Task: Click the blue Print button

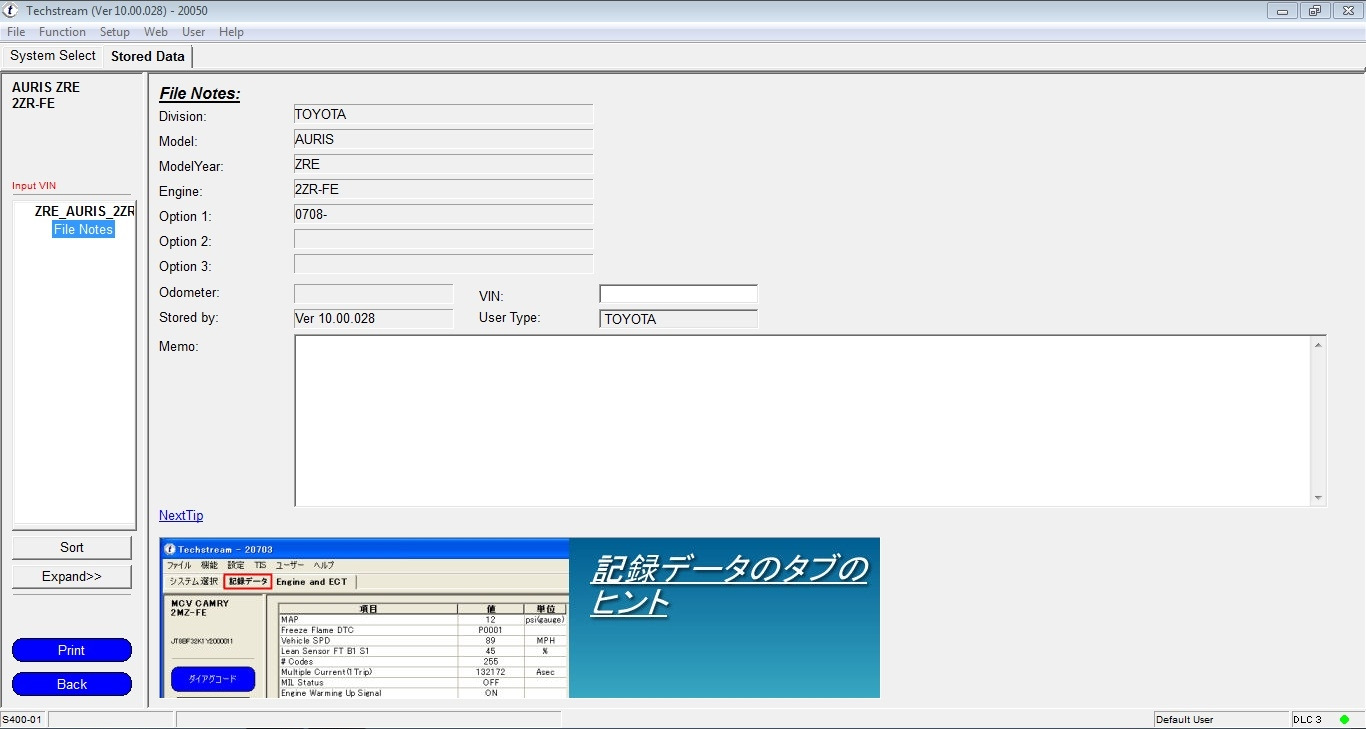Action: [x=72, y=650]
